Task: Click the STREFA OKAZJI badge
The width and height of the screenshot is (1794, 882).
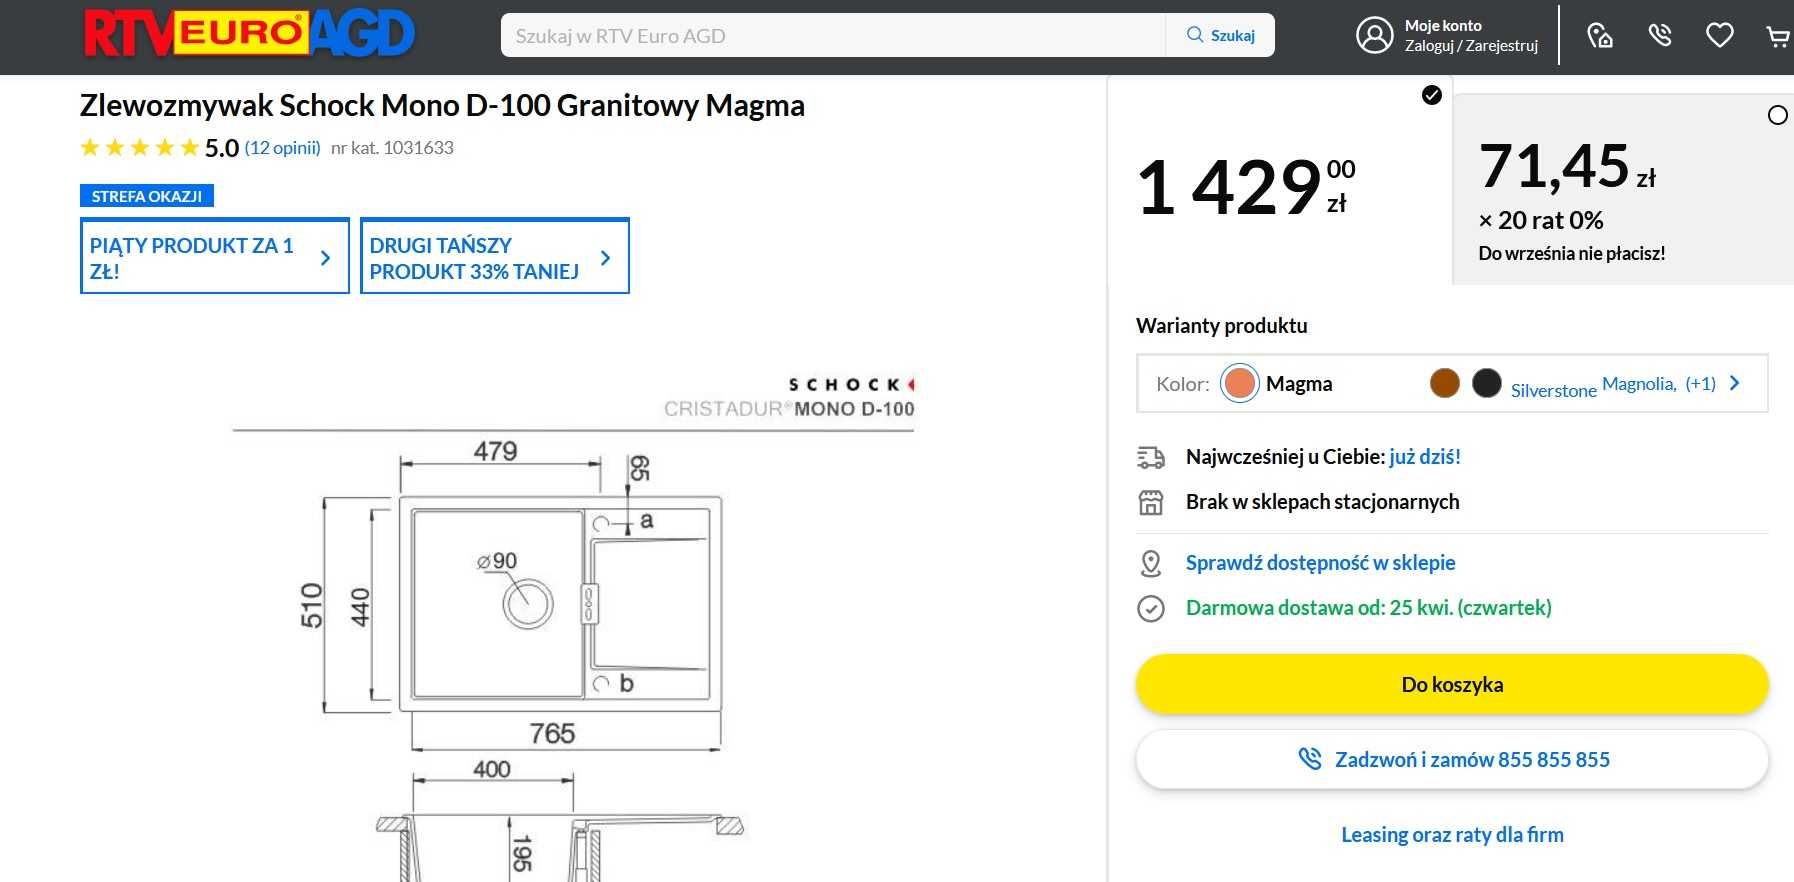Action: click(147, 196)
